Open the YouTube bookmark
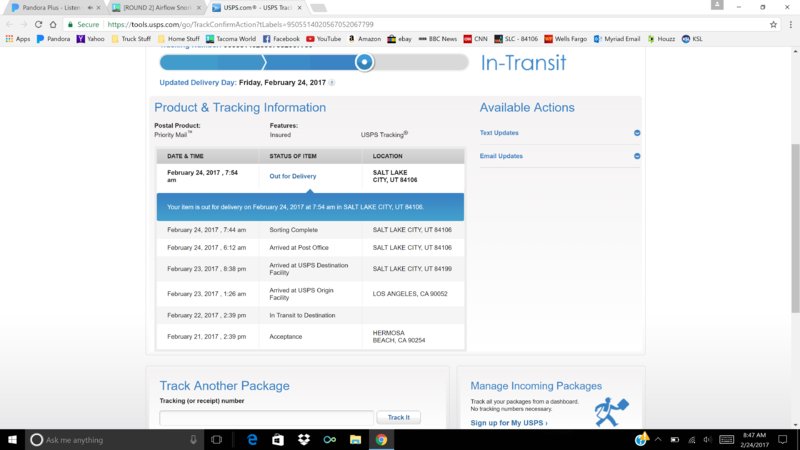The image size is (800, 450). pyautogui.click(x=323, y=39)
